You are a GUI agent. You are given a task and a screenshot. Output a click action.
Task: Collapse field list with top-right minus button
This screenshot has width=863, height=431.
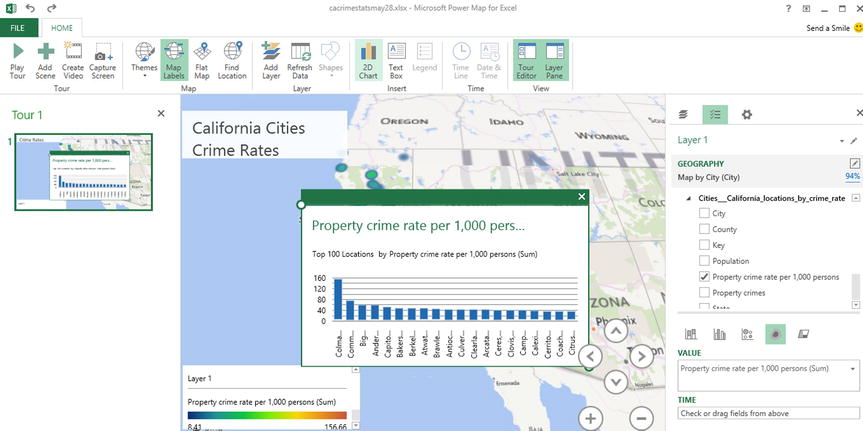pyautogui.click(x=856, y=198)
